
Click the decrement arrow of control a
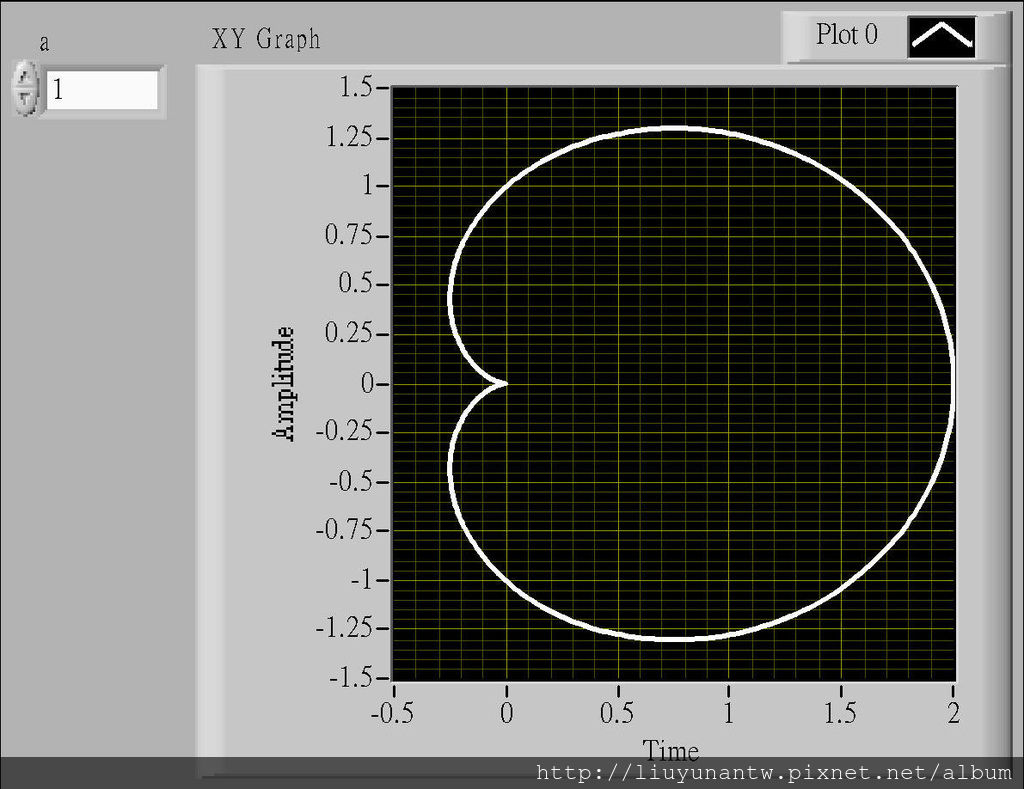(x=25, y=100)
